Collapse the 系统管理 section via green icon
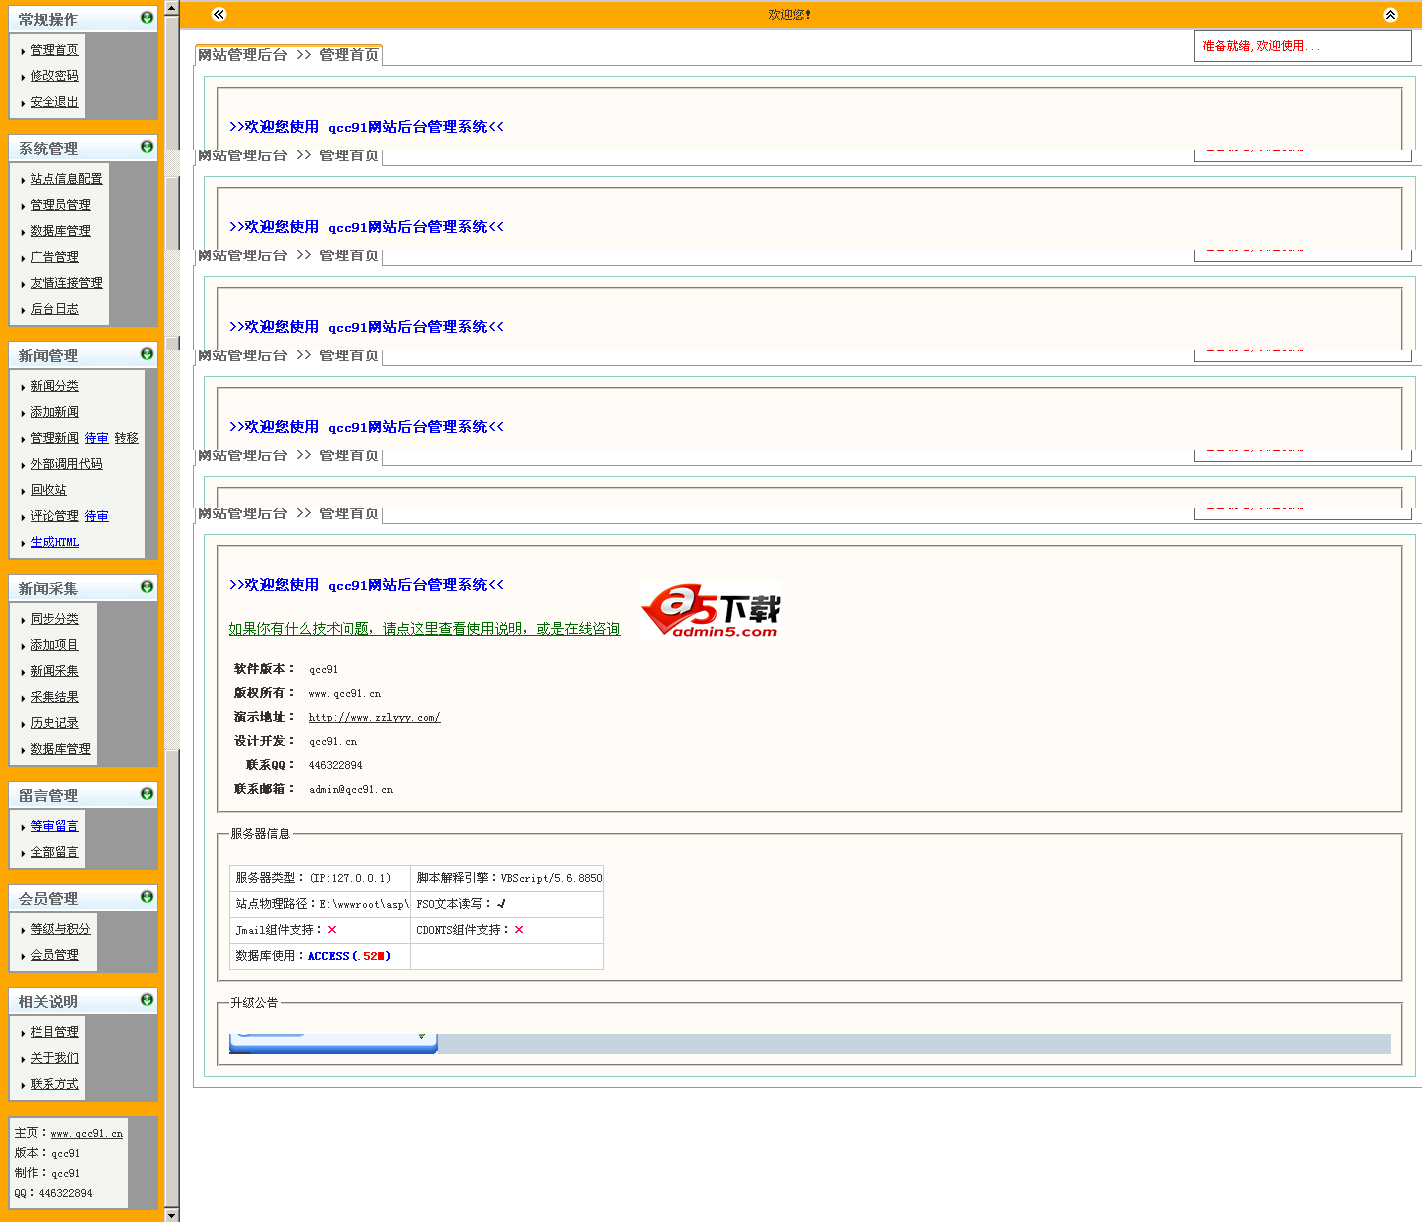Viewport: 1422px width, 1223px height. tap(147, 147)
